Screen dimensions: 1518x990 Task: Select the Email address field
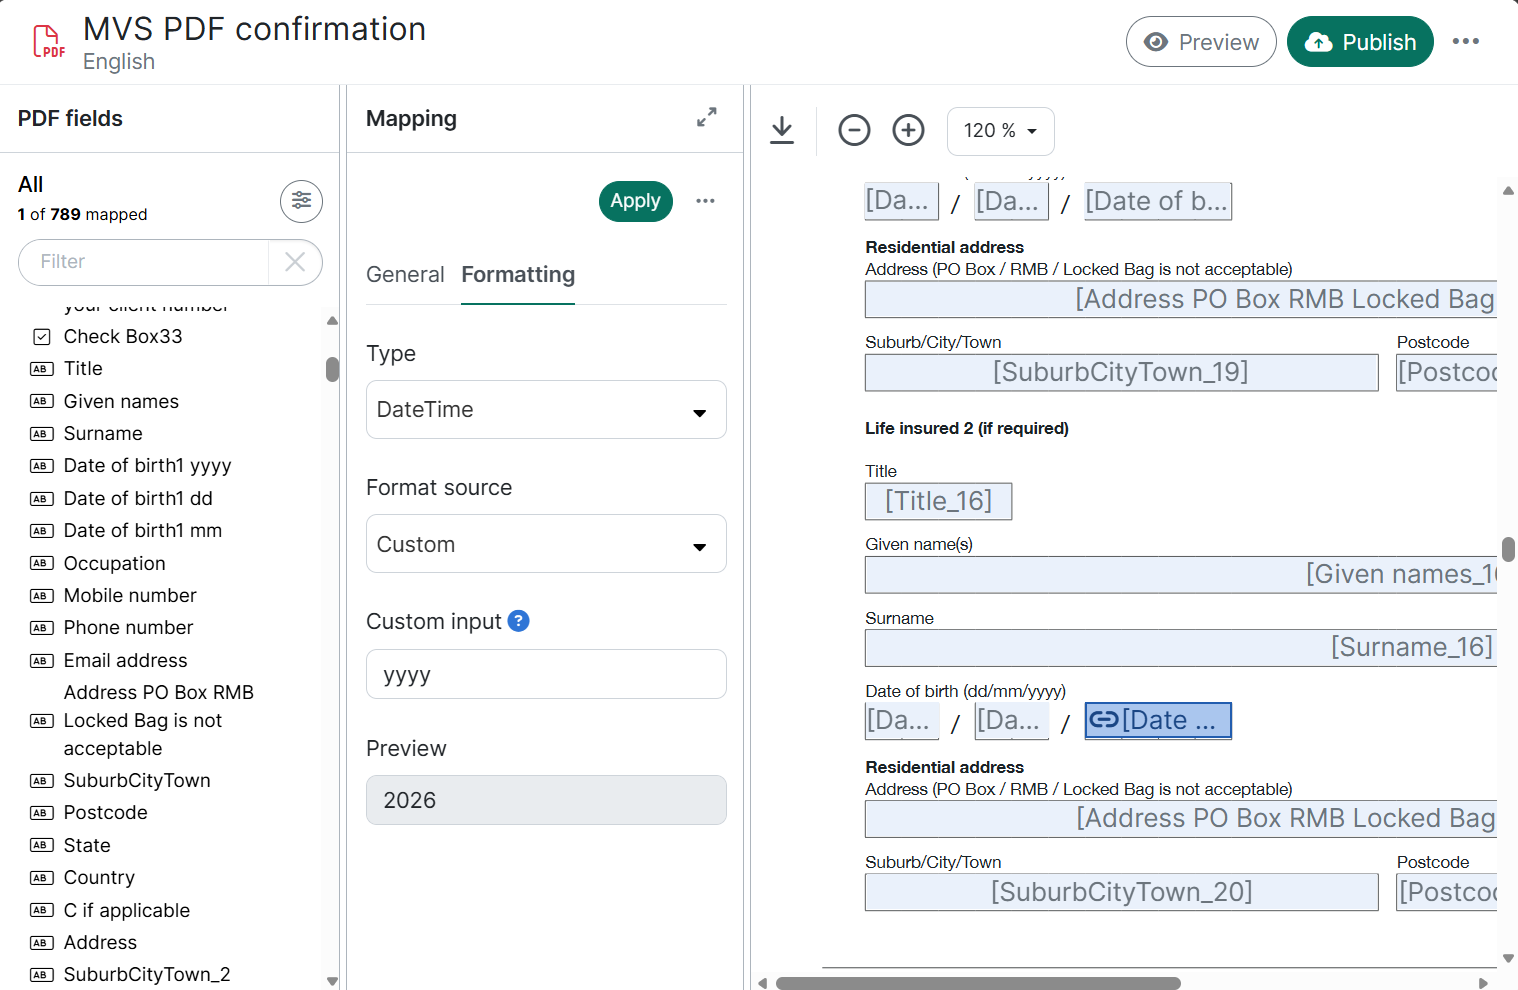(x=125, y=660)
